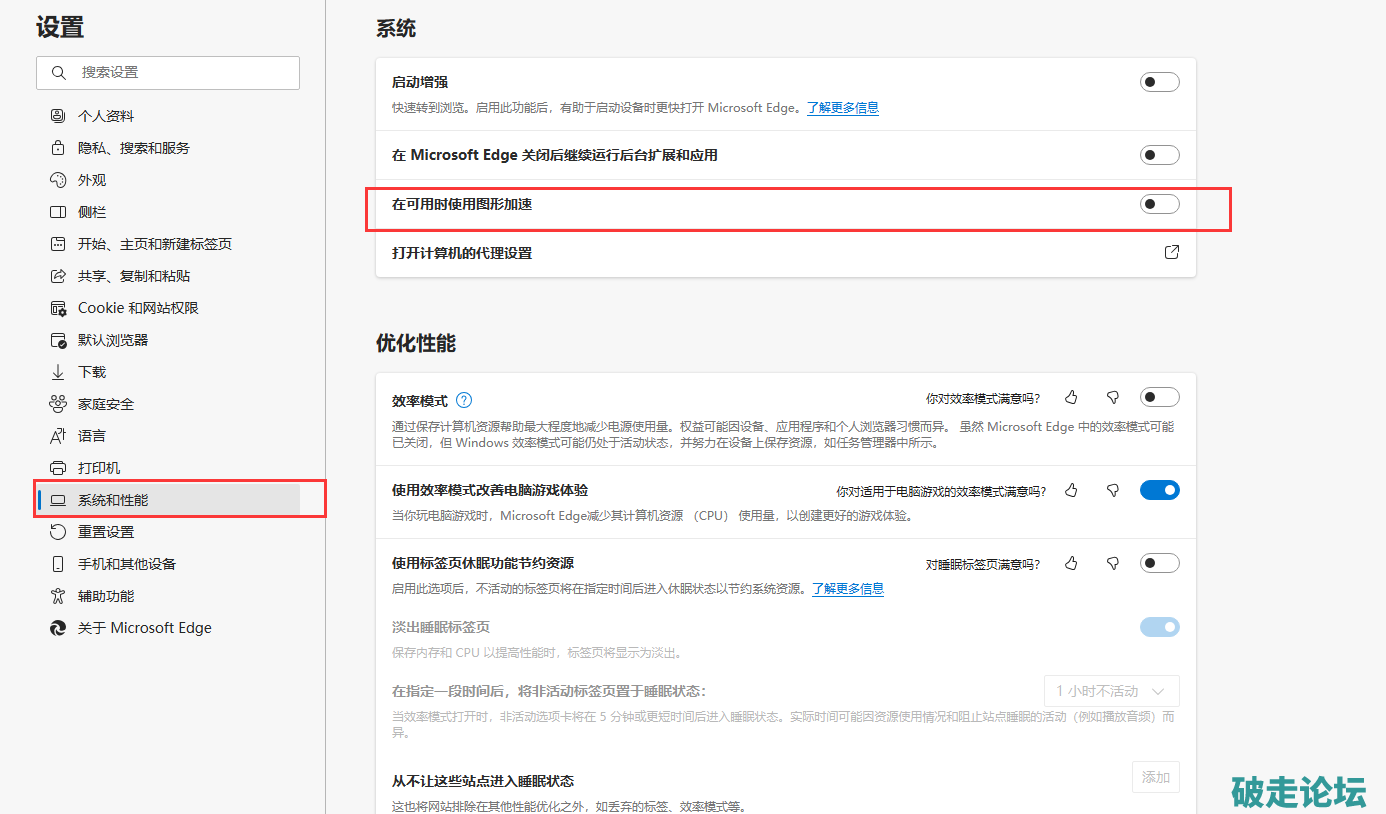Select 下载 in the settings sidebar

(x=92, y=372)
